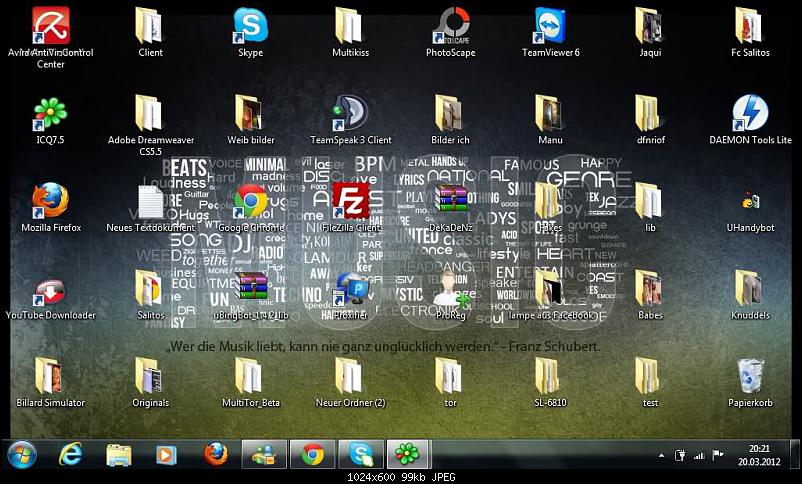Click the Show desktop strip
Viewport: 802px width, 484px height.
coord(796,454)
